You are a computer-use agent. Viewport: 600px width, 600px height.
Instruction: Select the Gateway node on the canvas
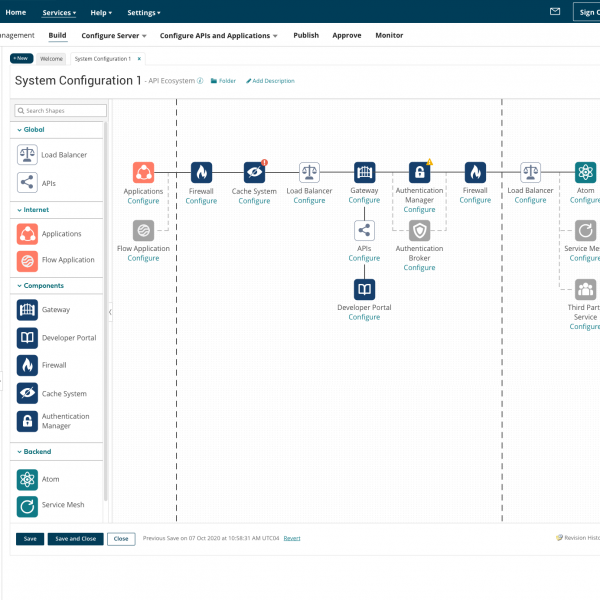point(364,173)
